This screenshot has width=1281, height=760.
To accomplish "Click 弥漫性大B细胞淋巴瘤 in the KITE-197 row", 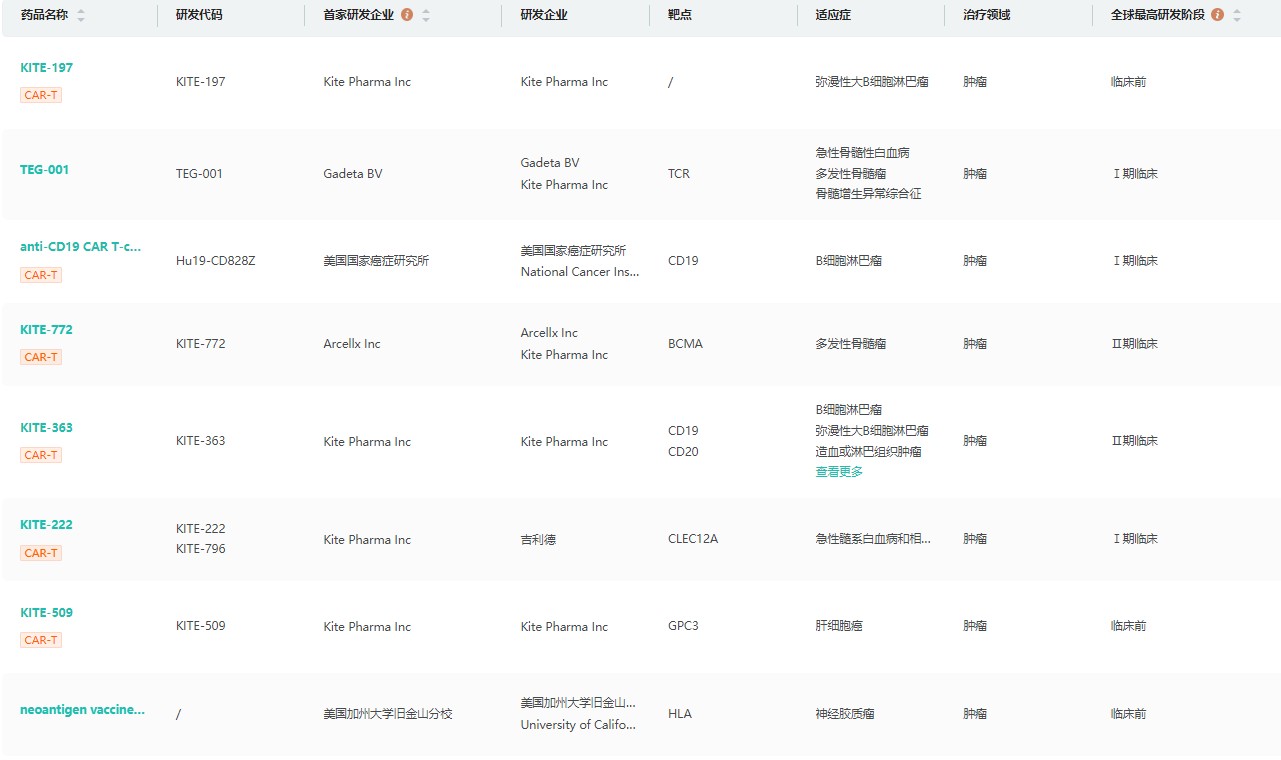I will [872, 82].
